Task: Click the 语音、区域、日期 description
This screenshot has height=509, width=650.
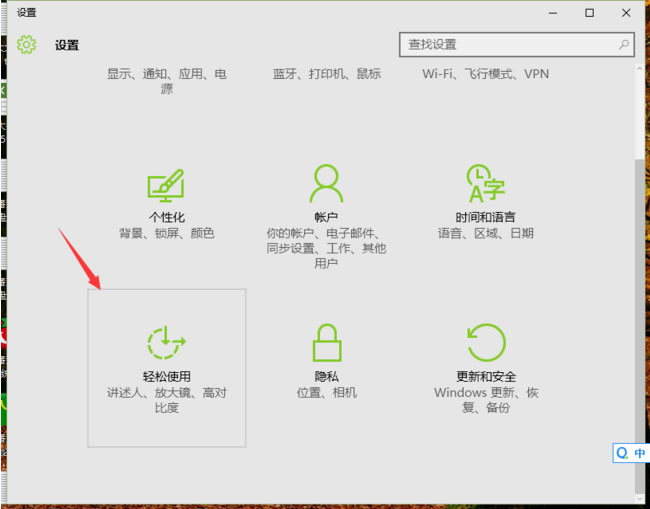Action: [x=485, y=233]
